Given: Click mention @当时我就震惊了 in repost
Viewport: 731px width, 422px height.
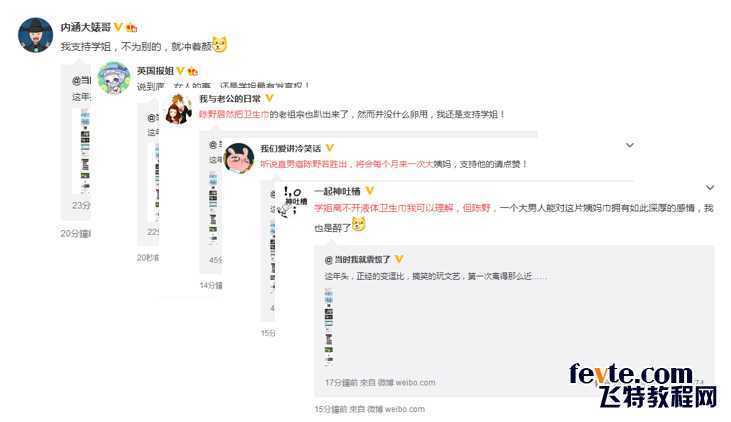Looking at the screenshot, I should 358,259.
